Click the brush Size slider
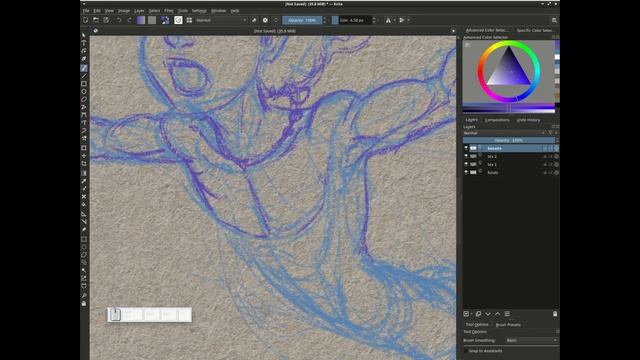 click(x=351, y=20)
